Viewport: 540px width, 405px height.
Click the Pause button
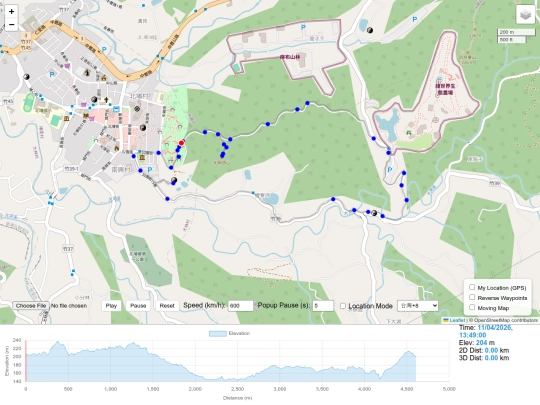tap(138, 306)
